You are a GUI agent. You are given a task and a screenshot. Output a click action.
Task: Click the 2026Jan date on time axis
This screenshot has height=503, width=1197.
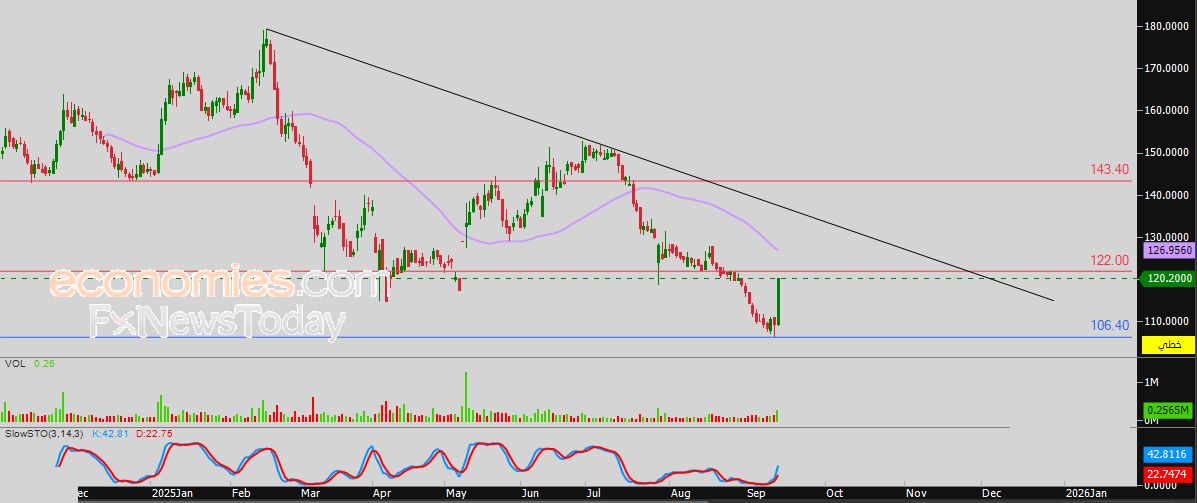(1085, 493)
